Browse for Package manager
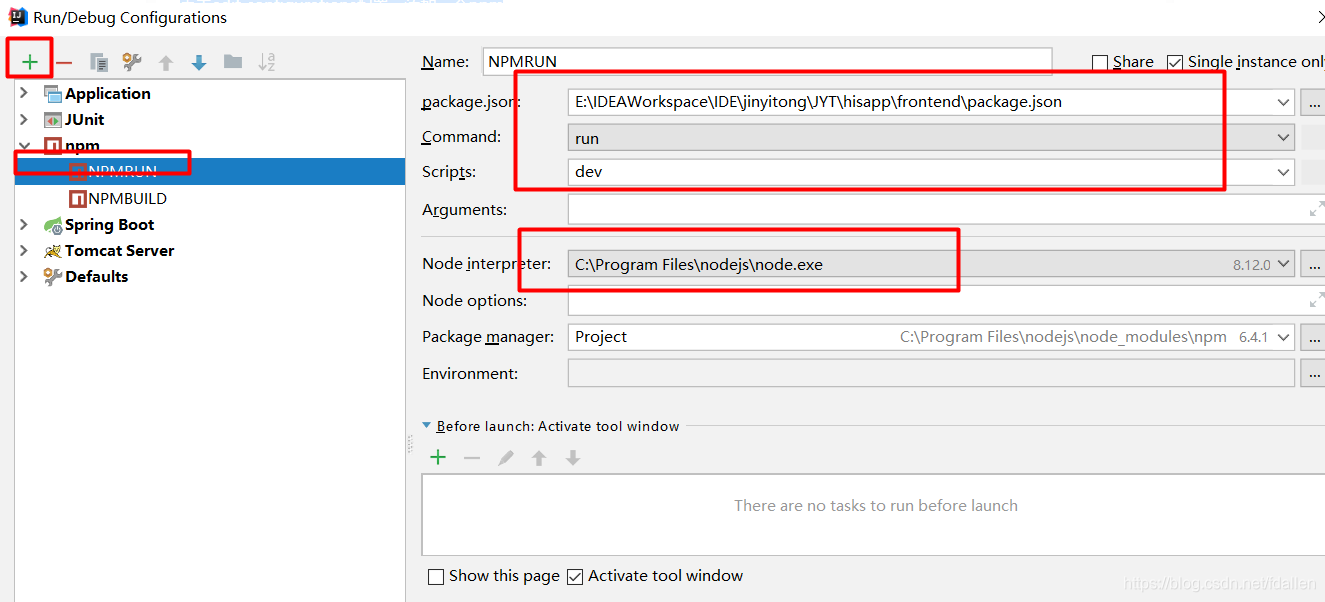 [1313, 337]
